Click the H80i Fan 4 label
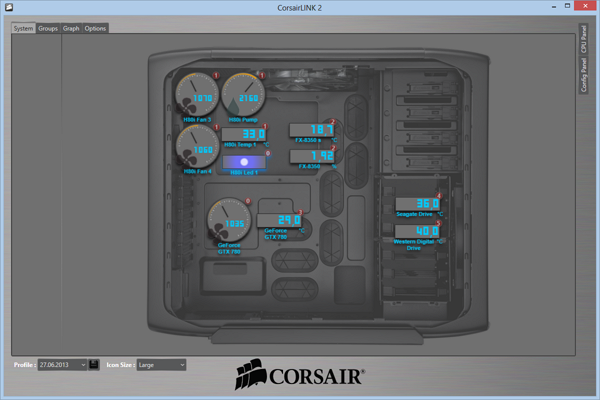 (197, 171)
